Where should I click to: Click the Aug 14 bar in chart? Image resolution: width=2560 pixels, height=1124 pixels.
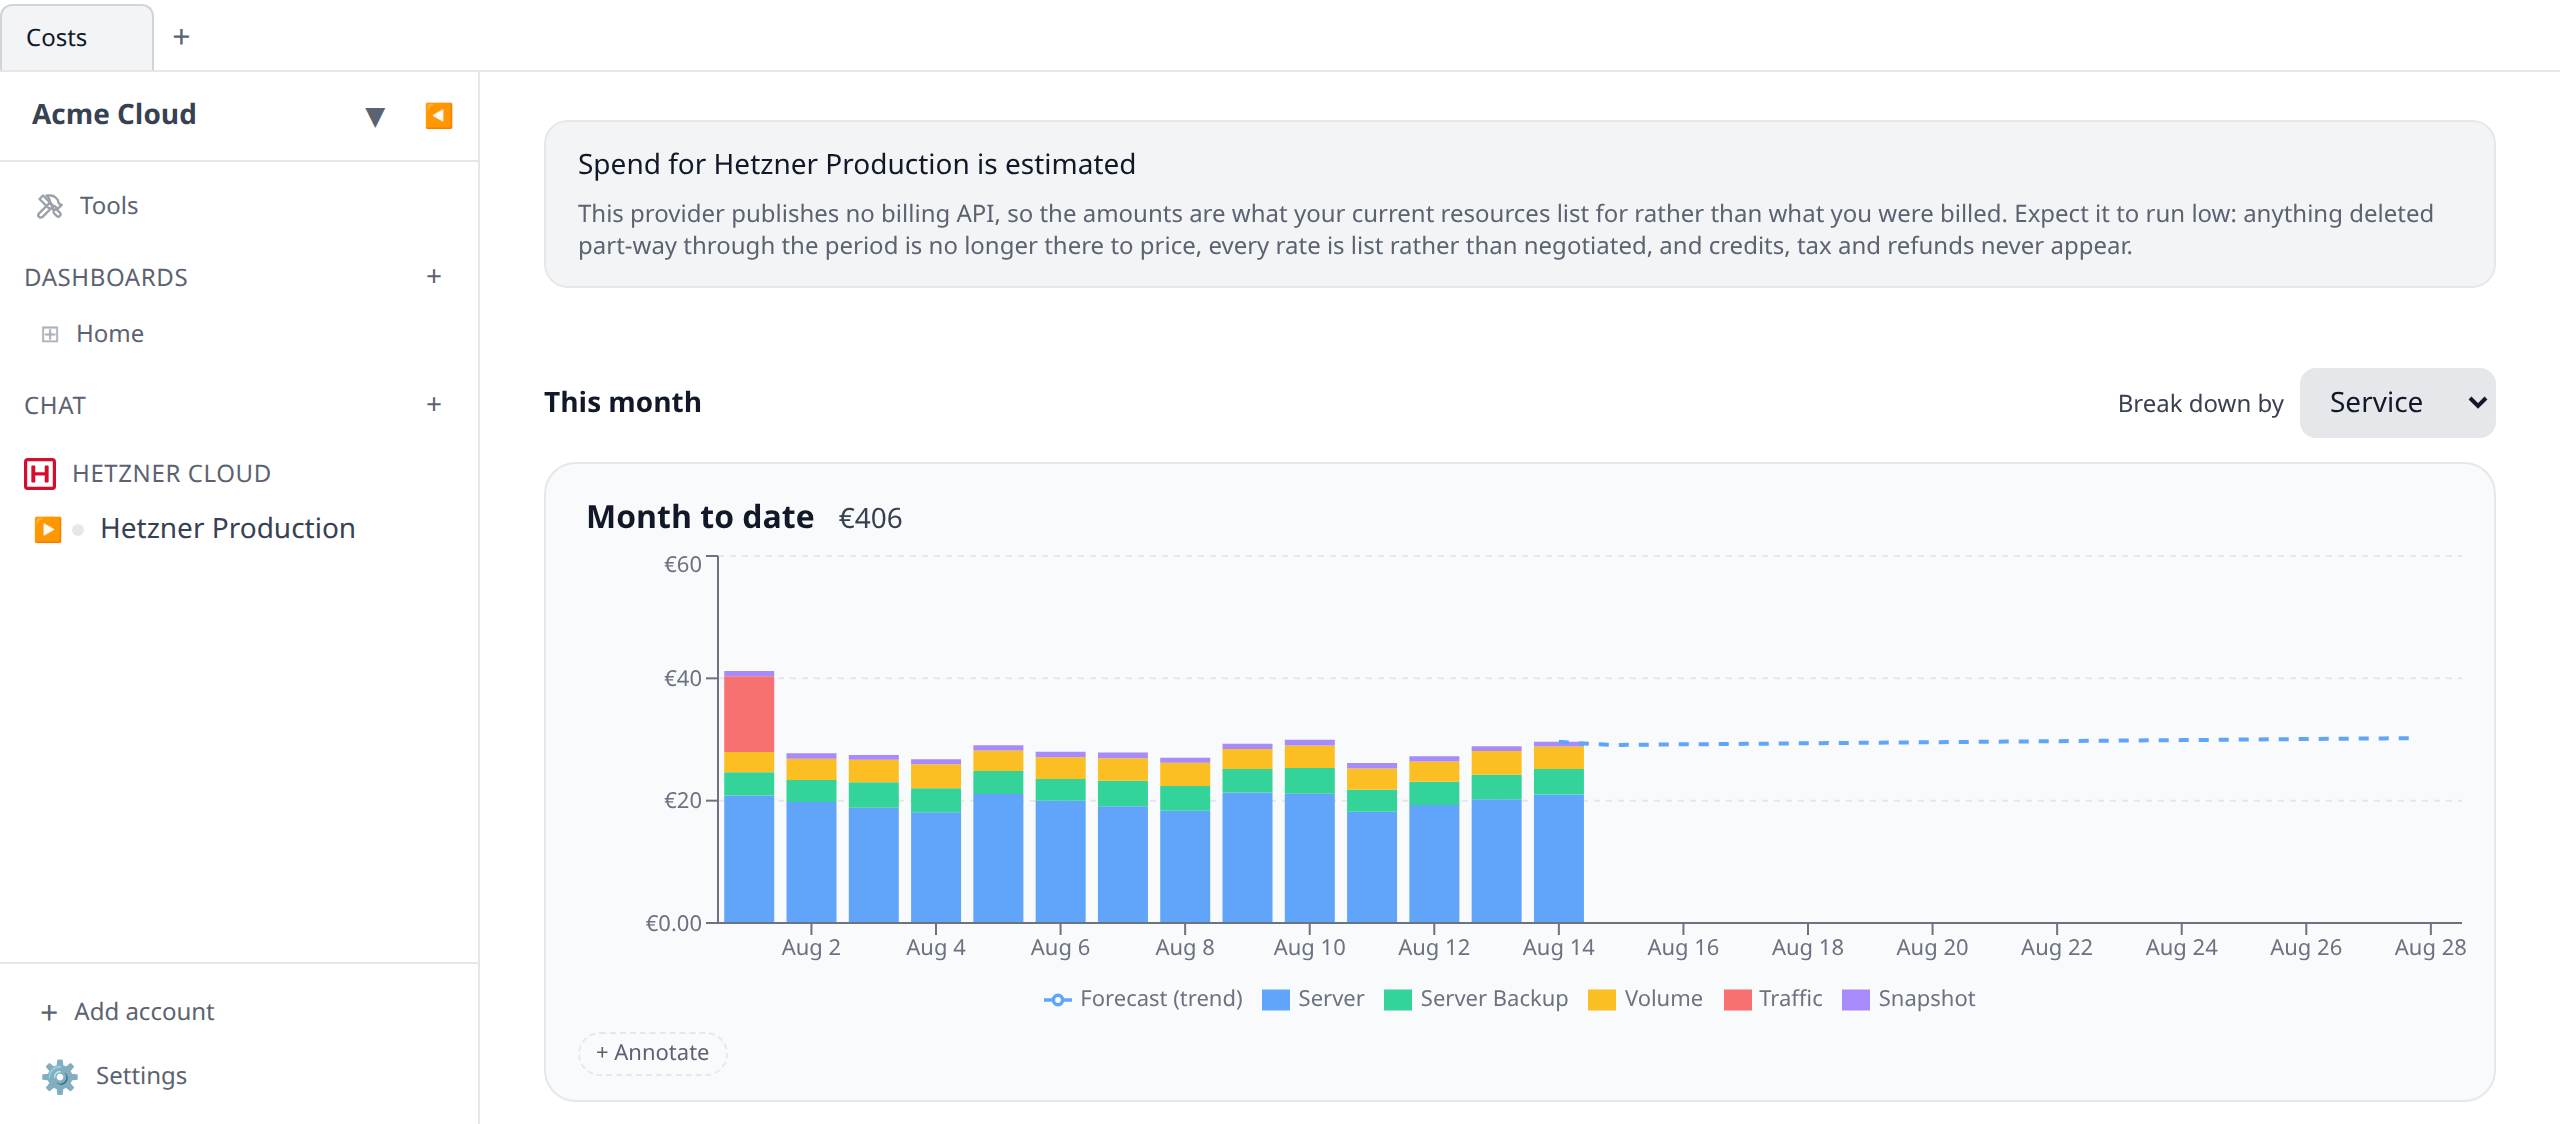1558,832
